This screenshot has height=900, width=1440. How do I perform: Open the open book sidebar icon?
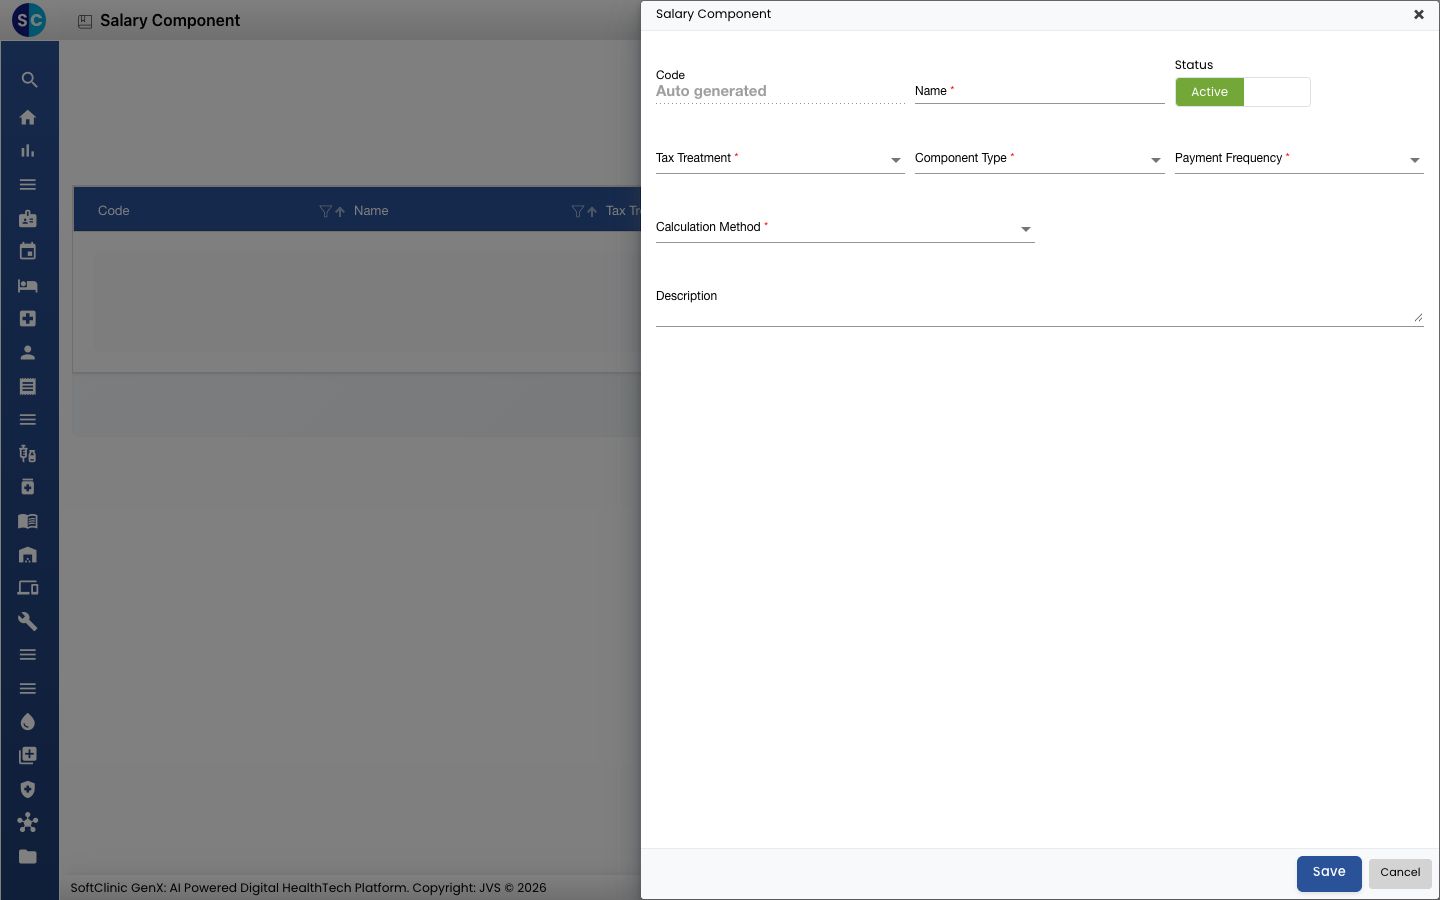point(28,521)
